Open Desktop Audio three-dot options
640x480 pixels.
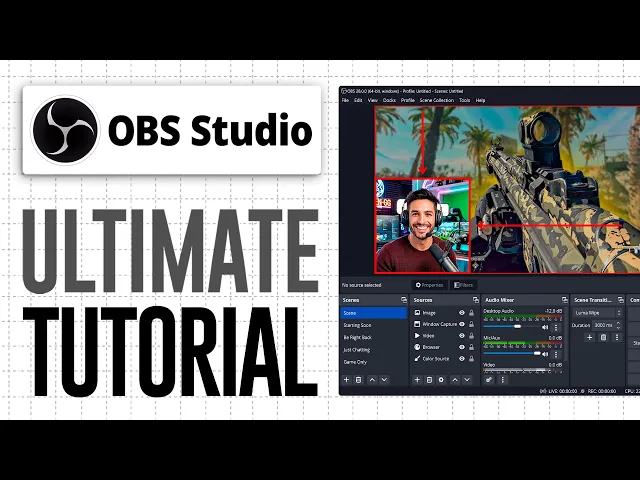(556, 327)
